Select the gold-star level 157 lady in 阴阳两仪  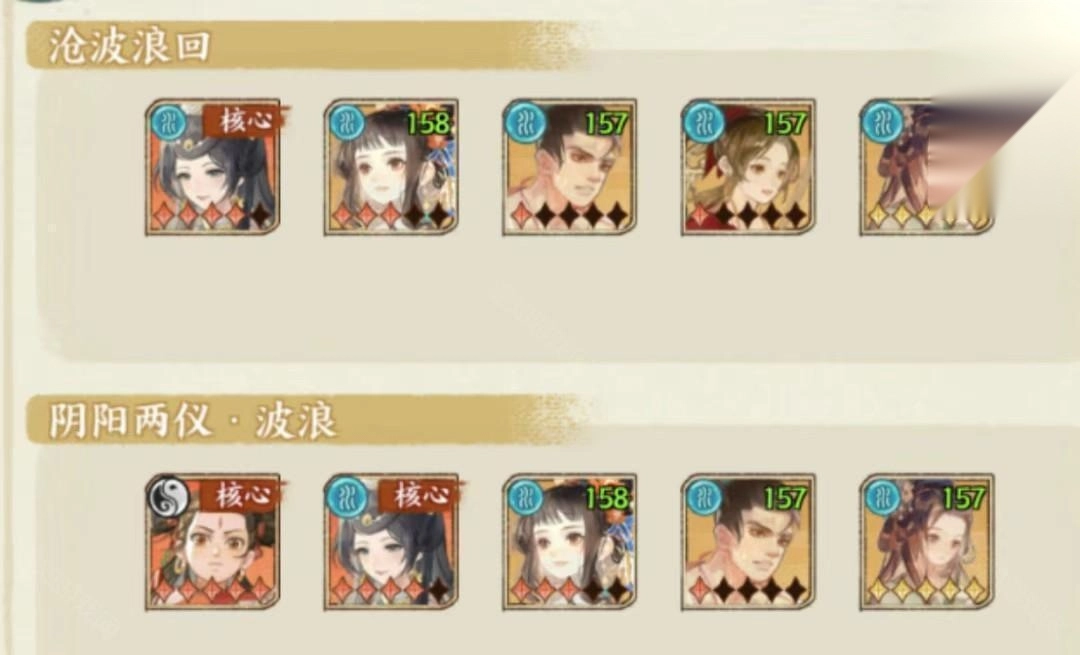[926, 542]
